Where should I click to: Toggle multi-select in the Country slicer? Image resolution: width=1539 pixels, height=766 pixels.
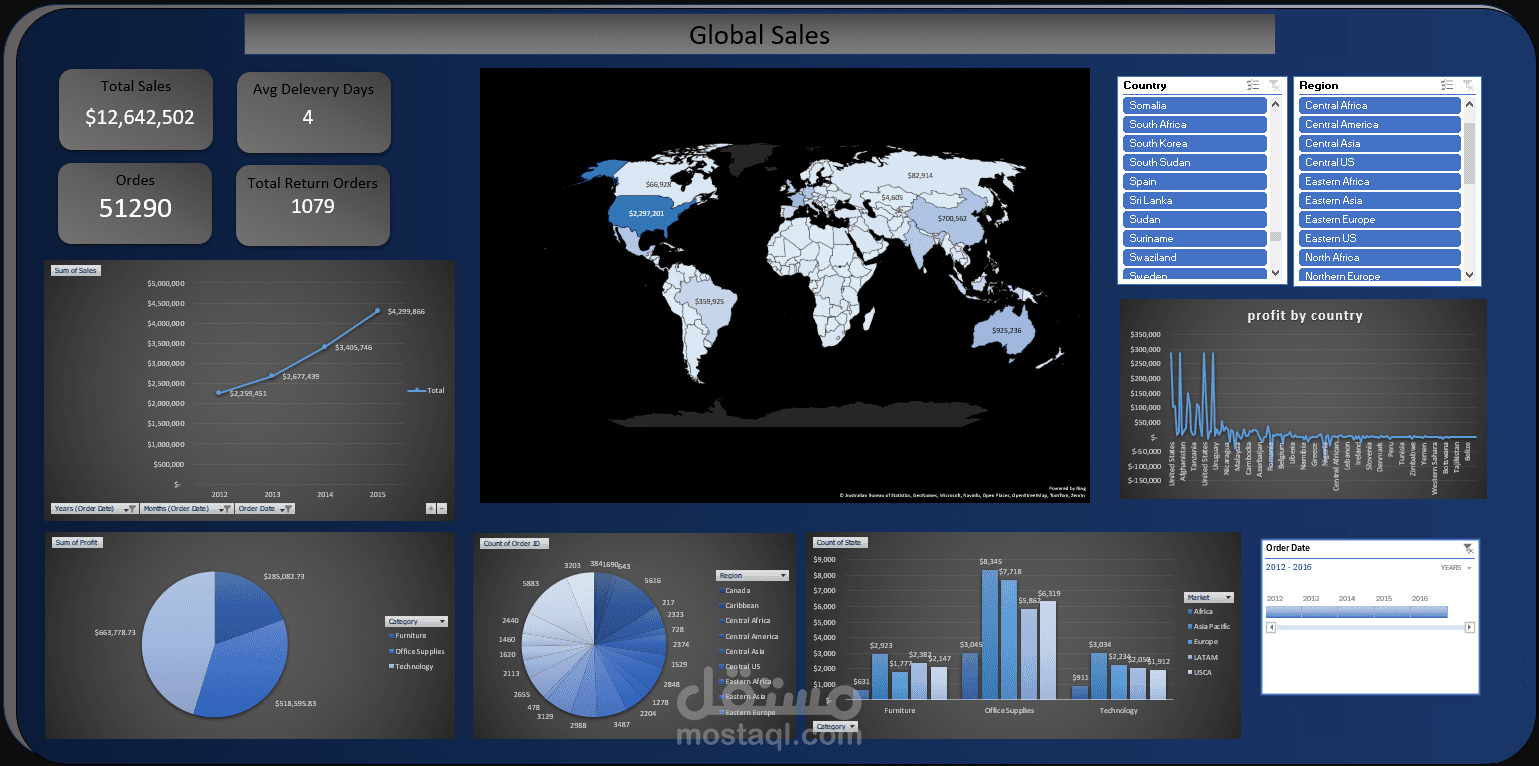[x=1253, y=86]
